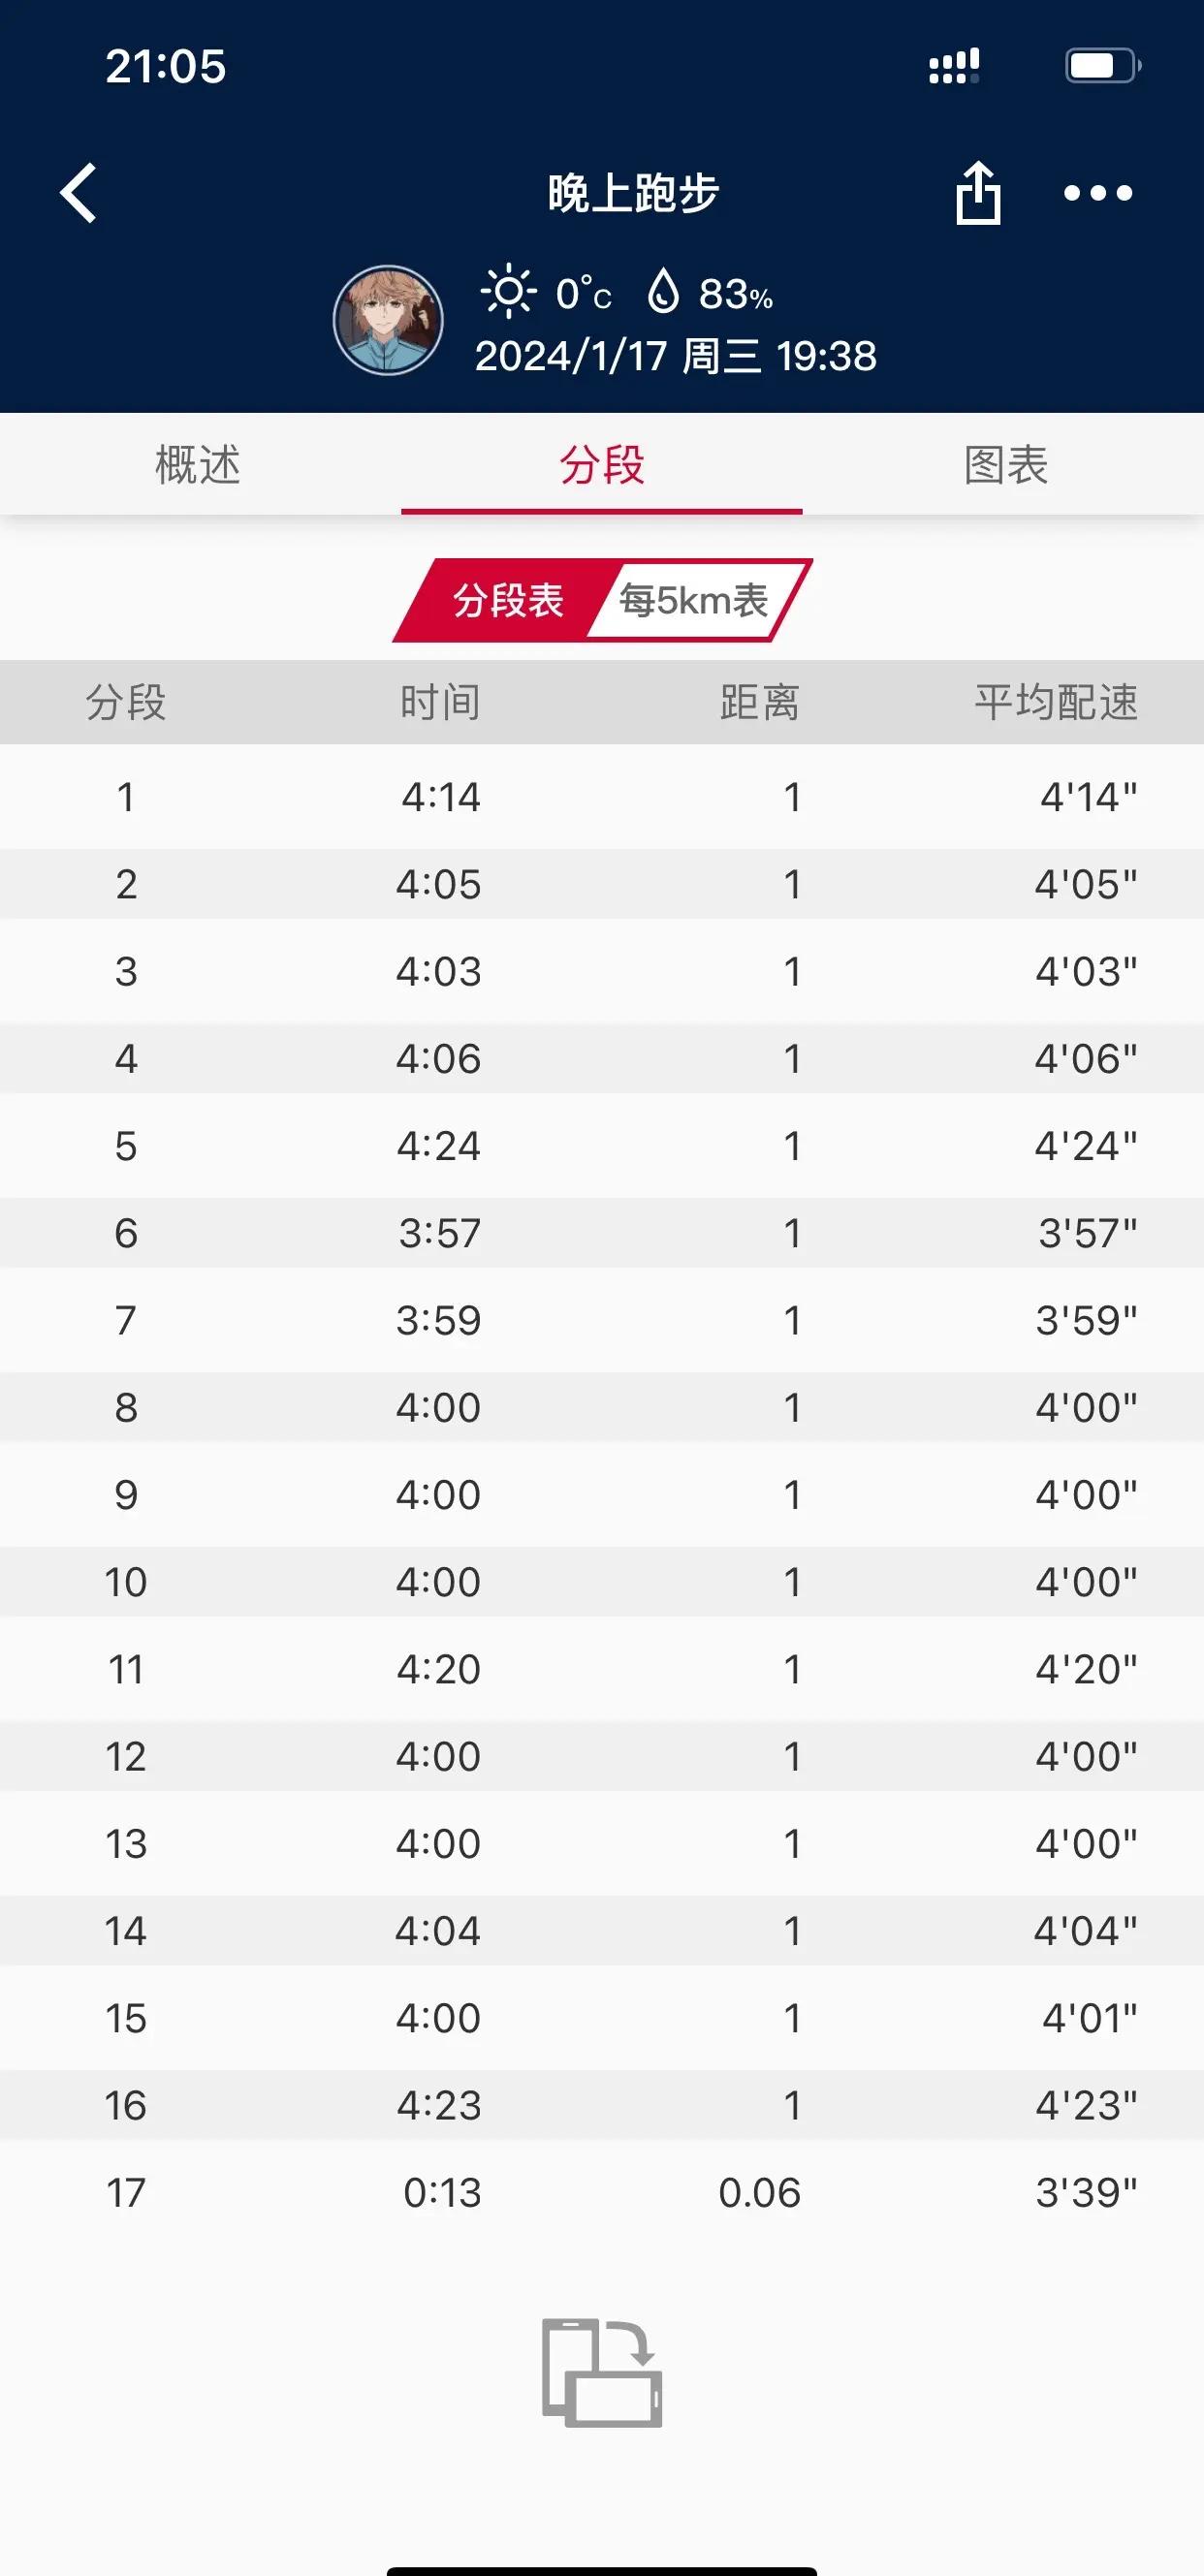
Task: Tap the share icon
Action: (x=977, y=192)
